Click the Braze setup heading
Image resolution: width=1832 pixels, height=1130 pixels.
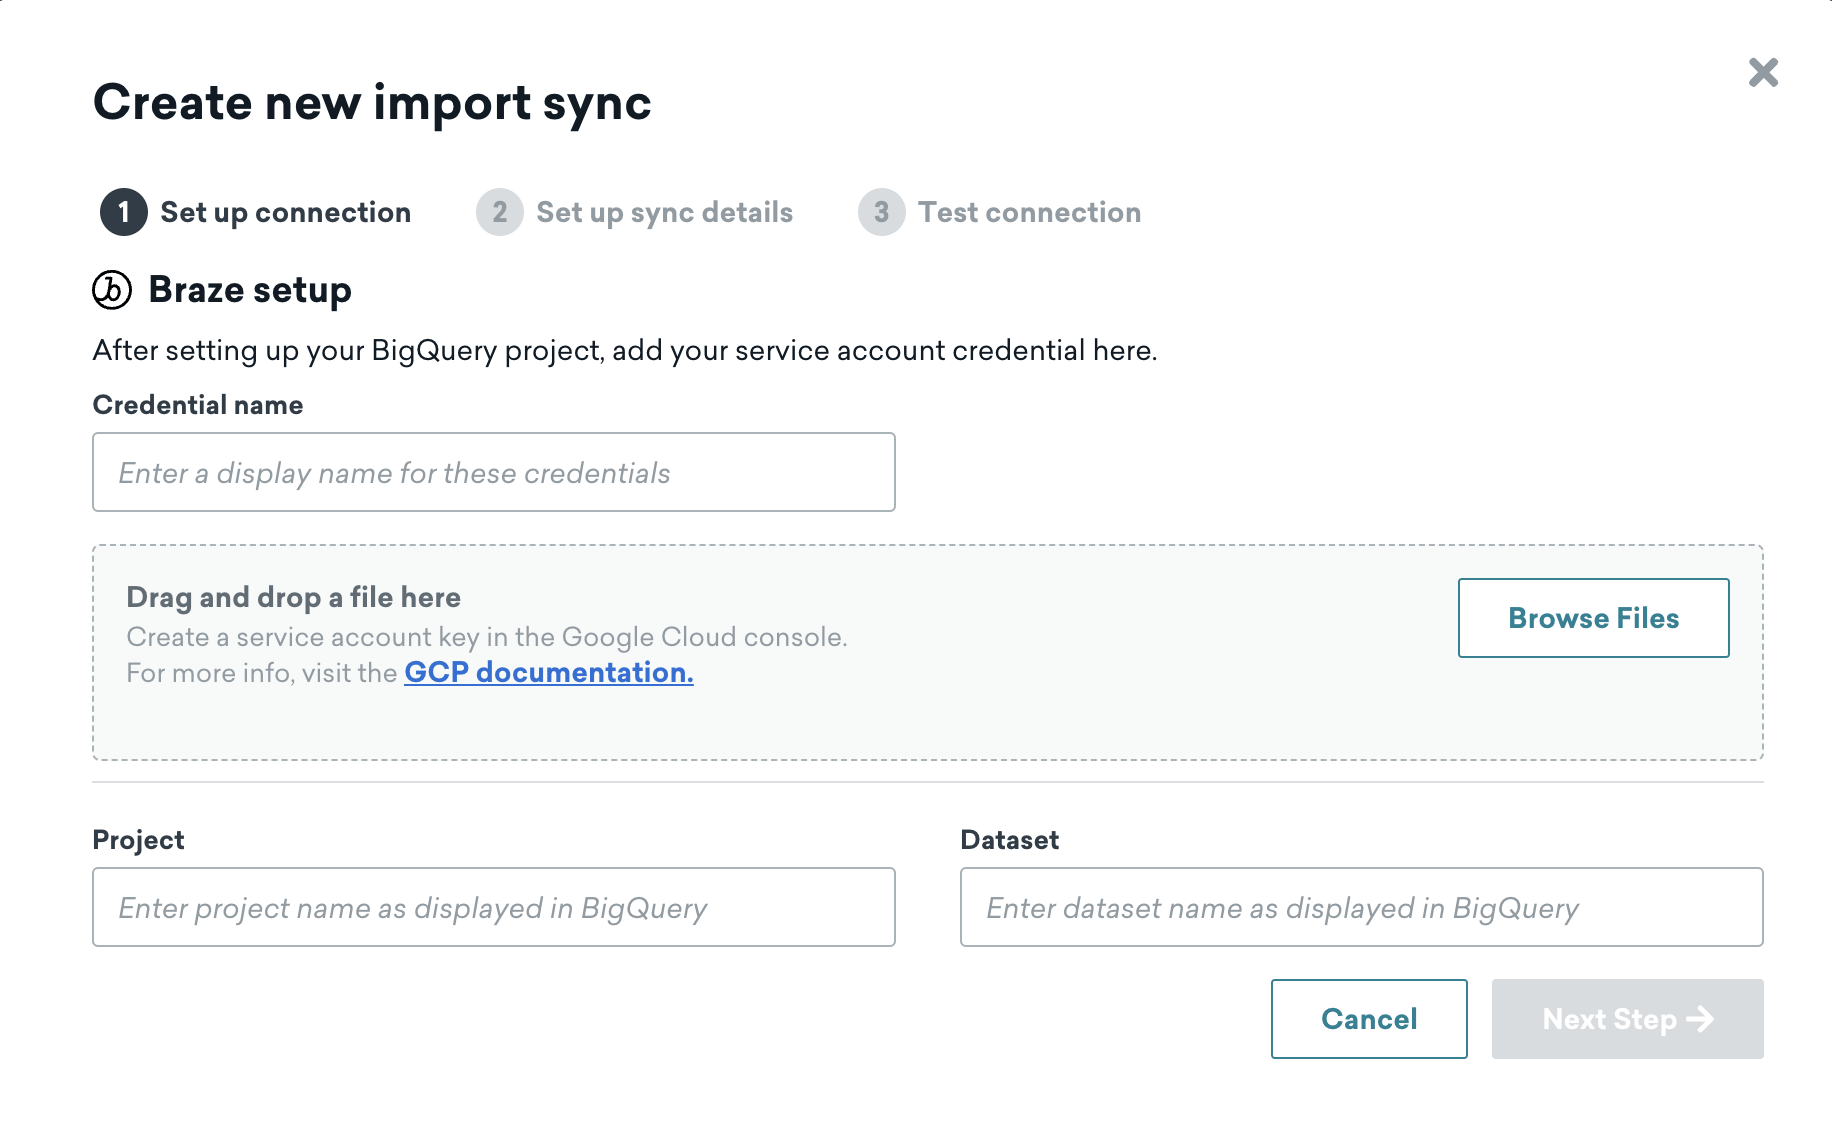coord(250,290)
